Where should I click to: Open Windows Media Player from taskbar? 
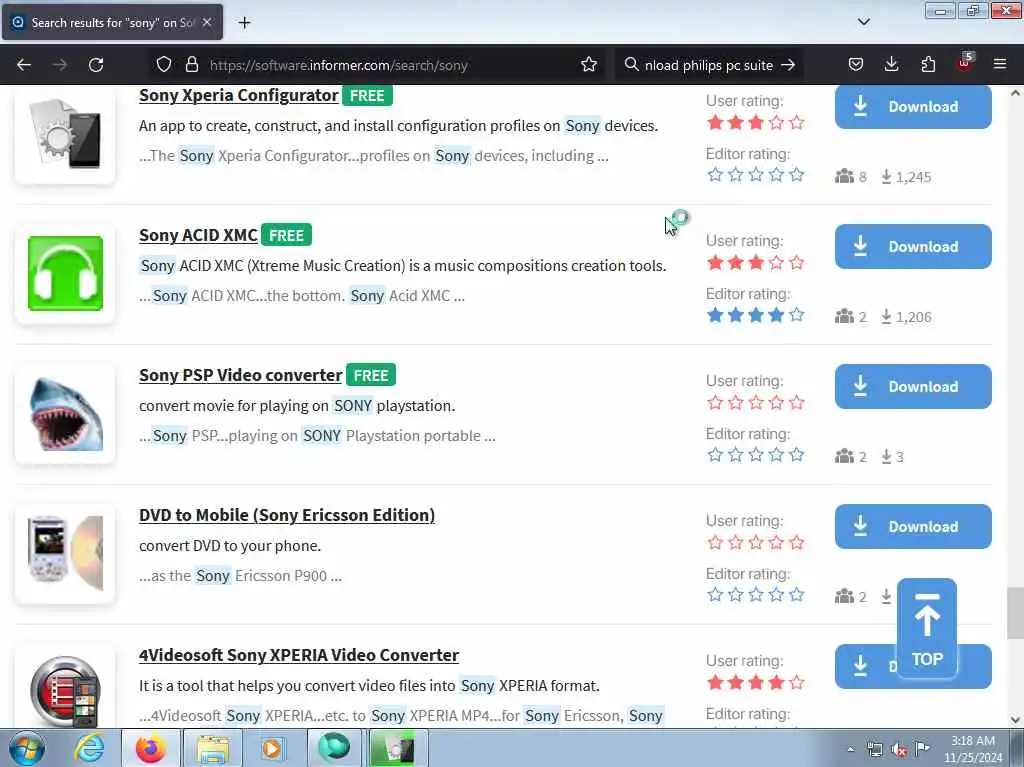(x=272, y=748)
